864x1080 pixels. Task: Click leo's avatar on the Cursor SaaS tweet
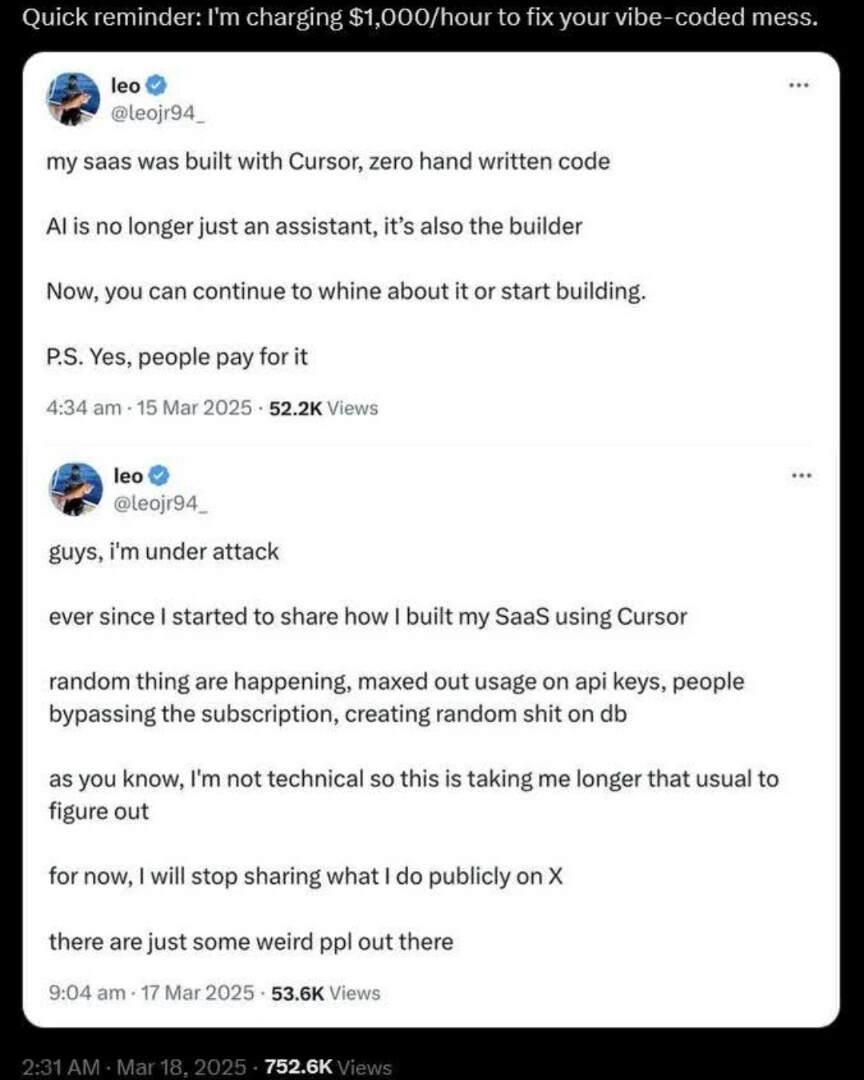(74, 99)
